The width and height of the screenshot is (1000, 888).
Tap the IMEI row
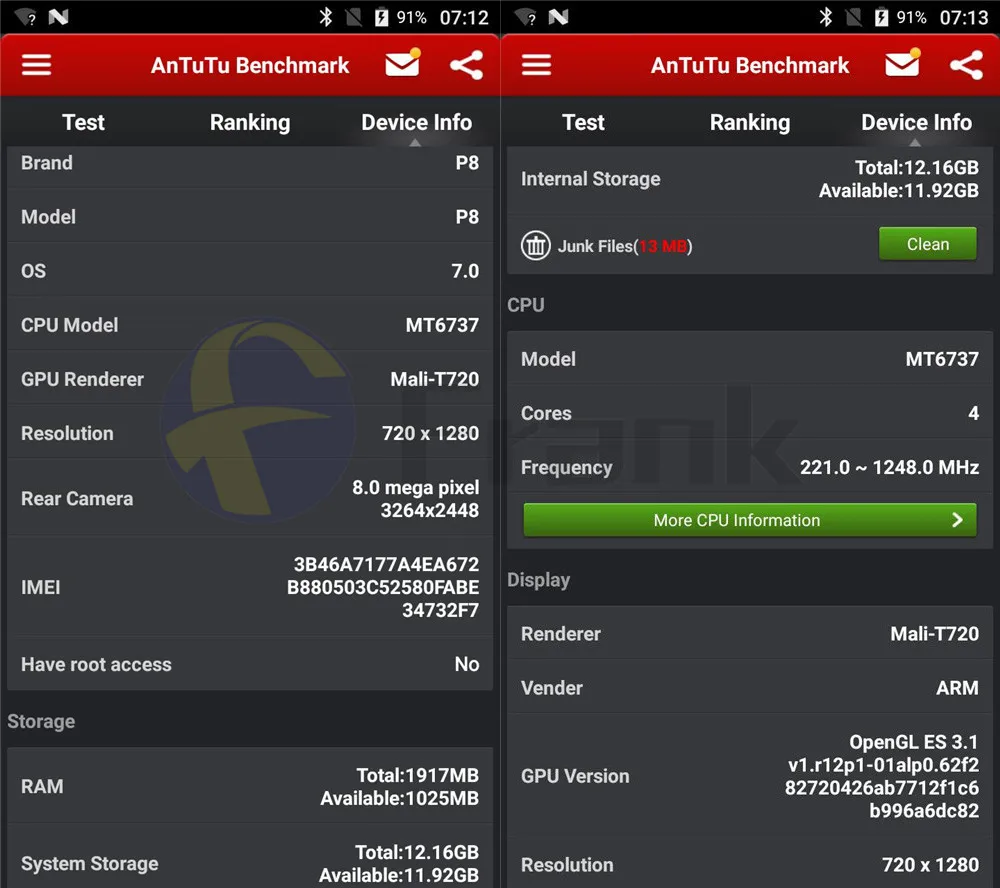click(x=250, y=587)
